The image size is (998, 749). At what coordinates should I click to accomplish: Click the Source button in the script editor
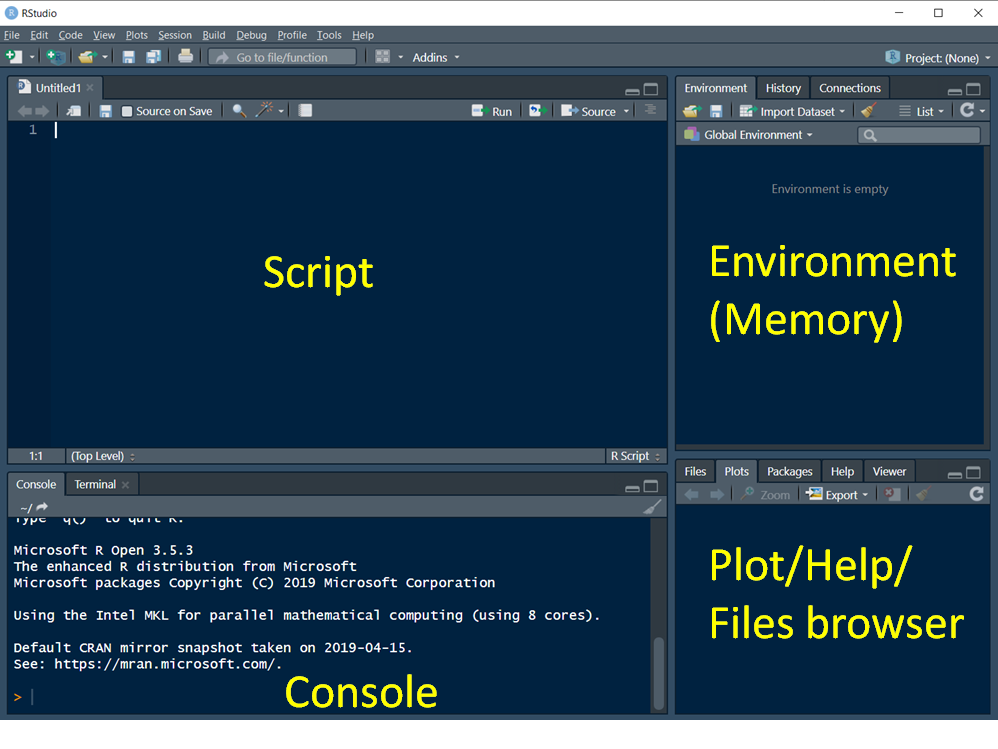588,111
